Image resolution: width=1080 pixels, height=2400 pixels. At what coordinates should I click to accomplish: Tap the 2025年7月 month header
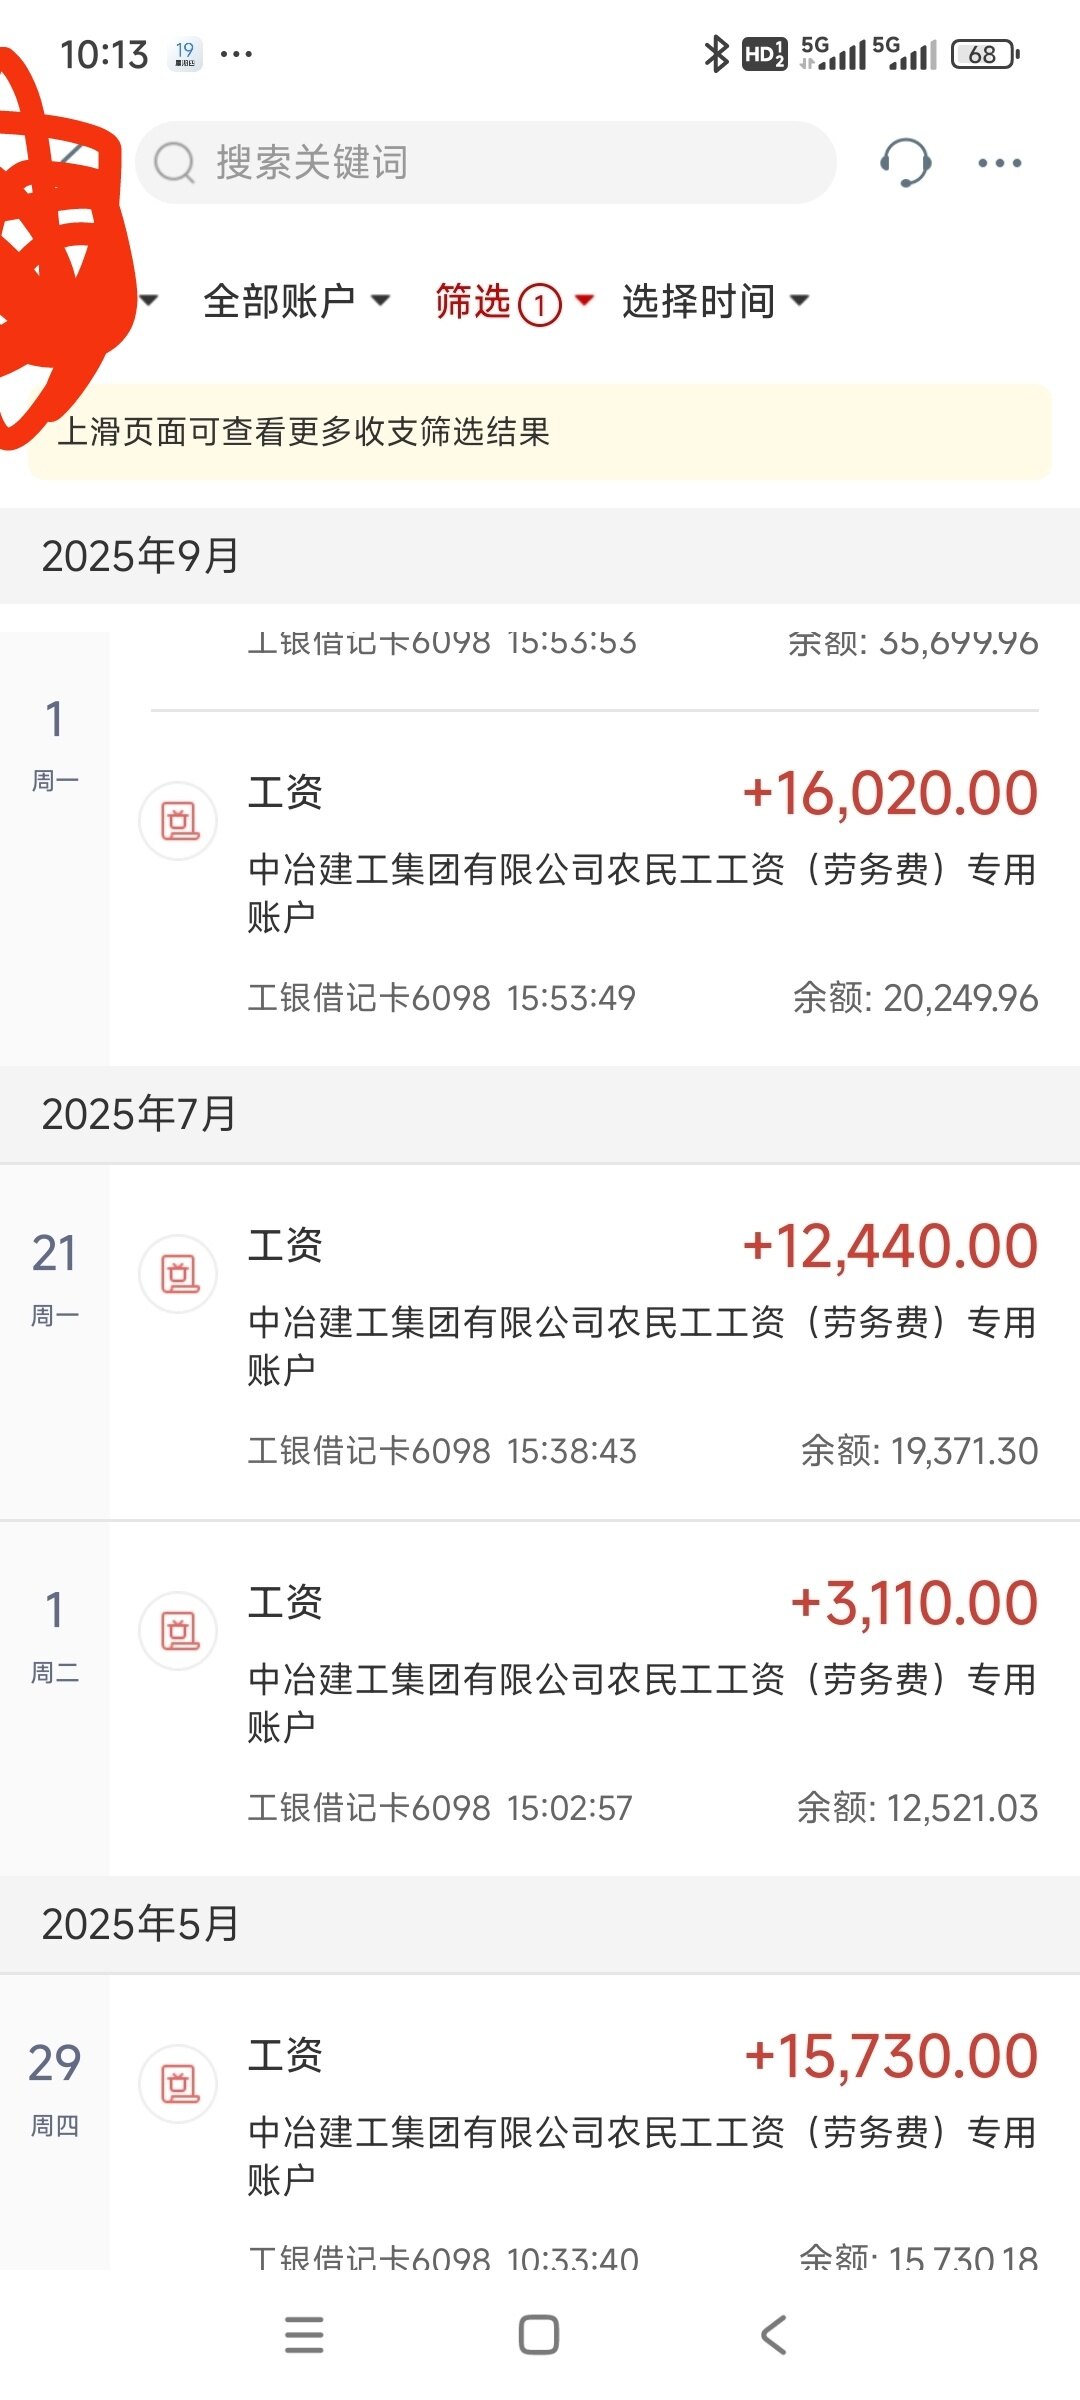140,1114
